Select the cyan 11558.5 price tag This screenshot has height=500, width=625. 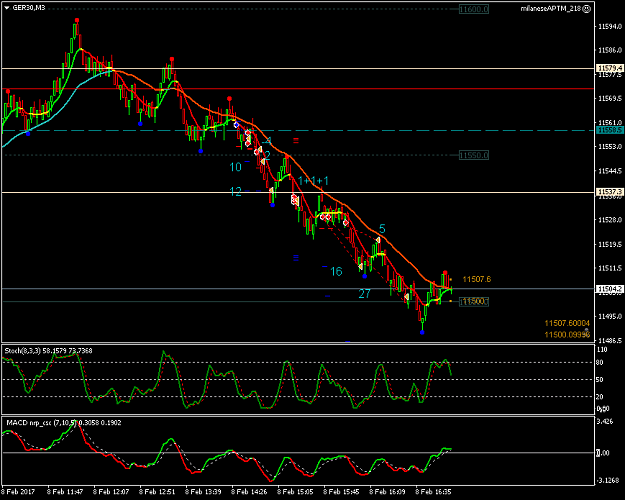tap(609, 130)
